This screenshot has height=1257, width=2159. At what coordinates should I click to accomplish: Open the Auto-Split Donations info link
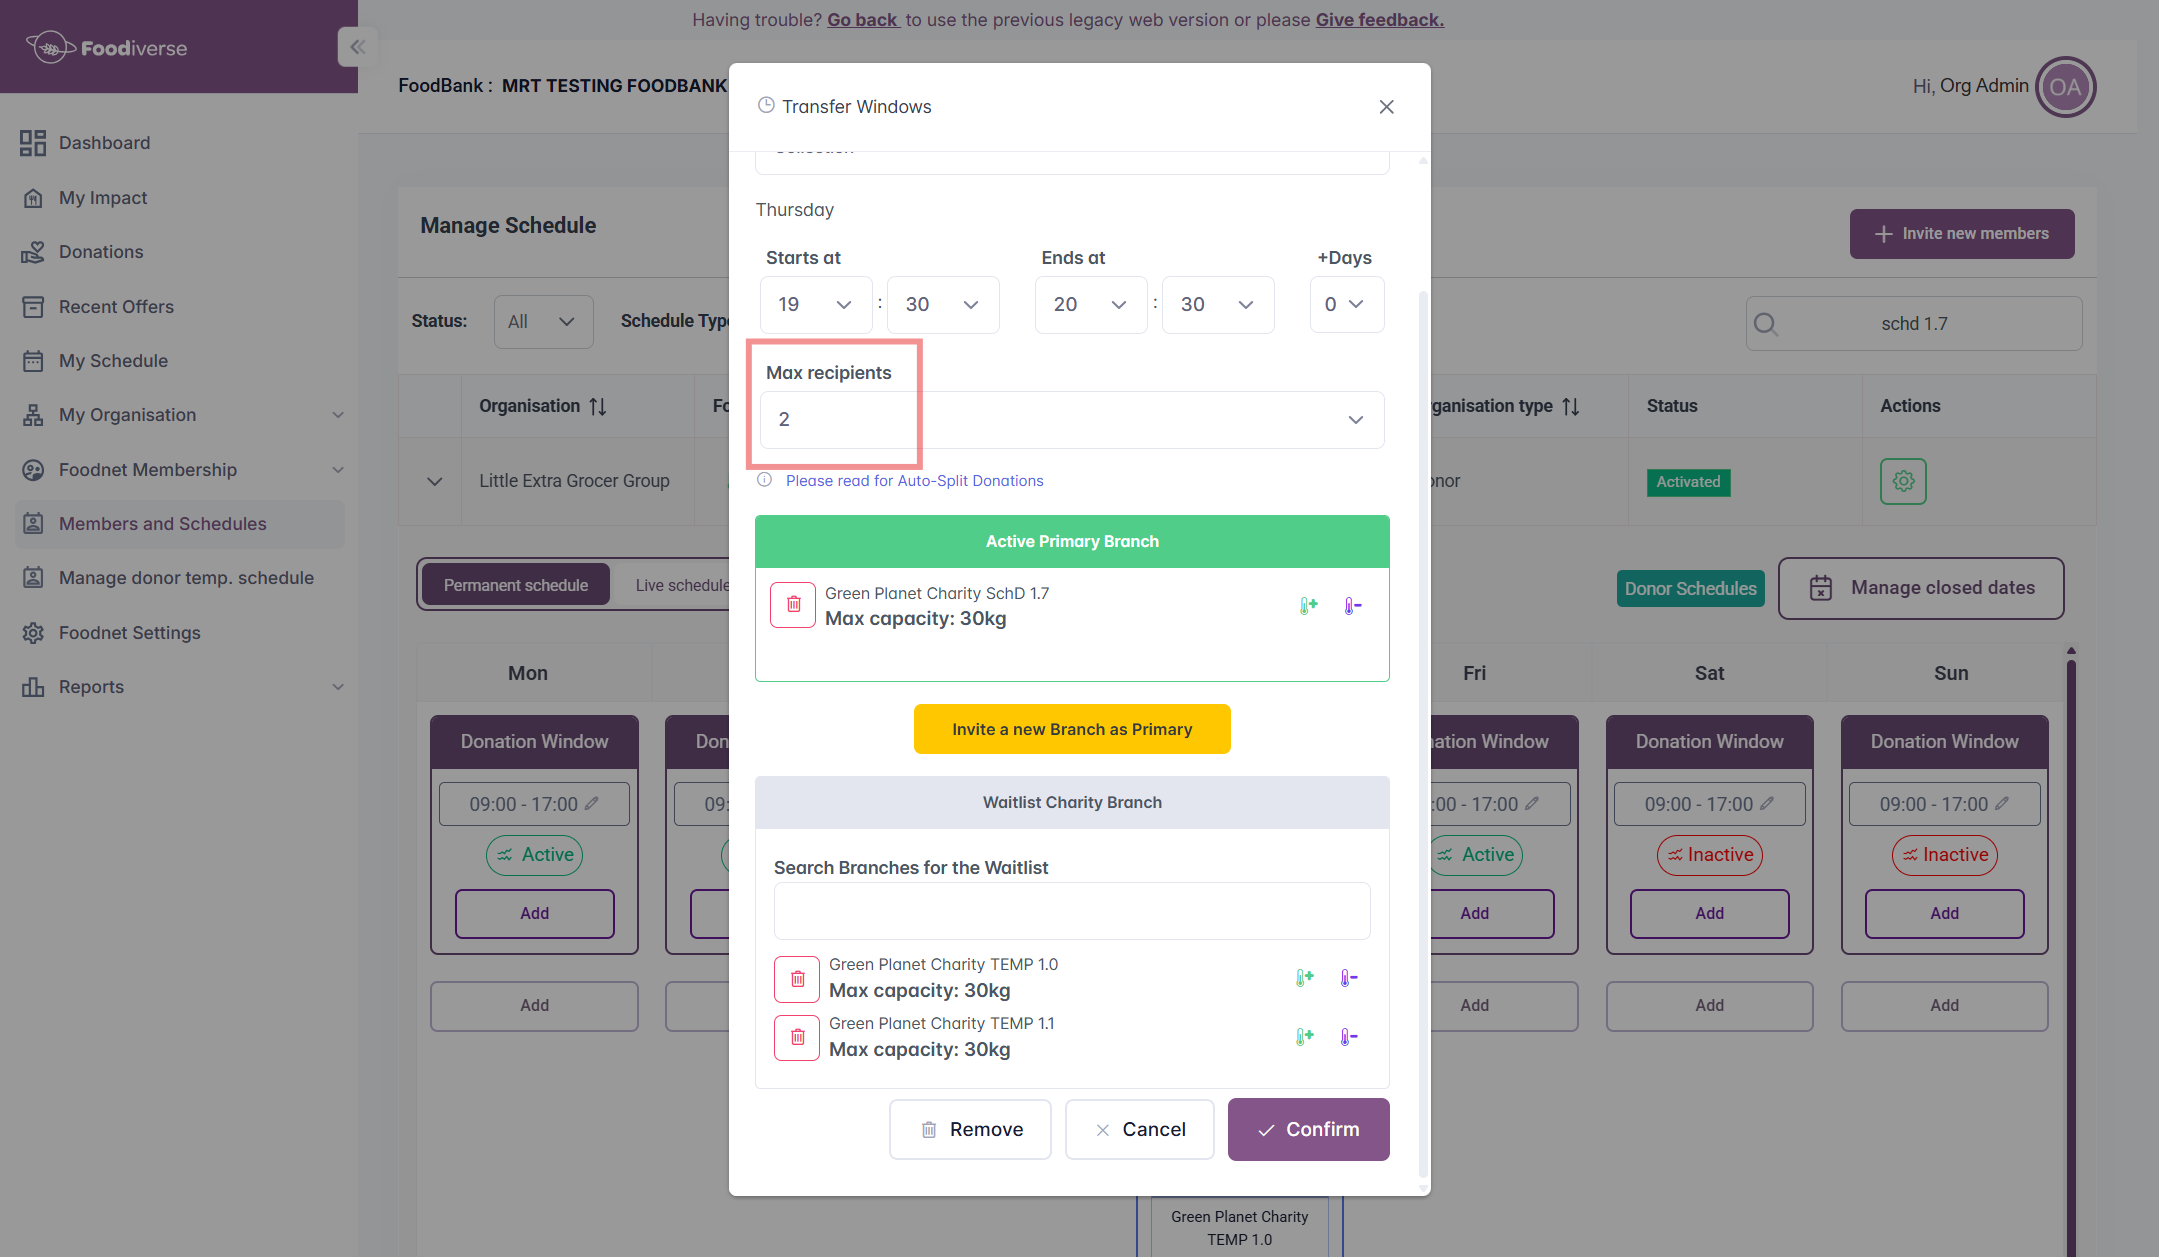[914, 481]
